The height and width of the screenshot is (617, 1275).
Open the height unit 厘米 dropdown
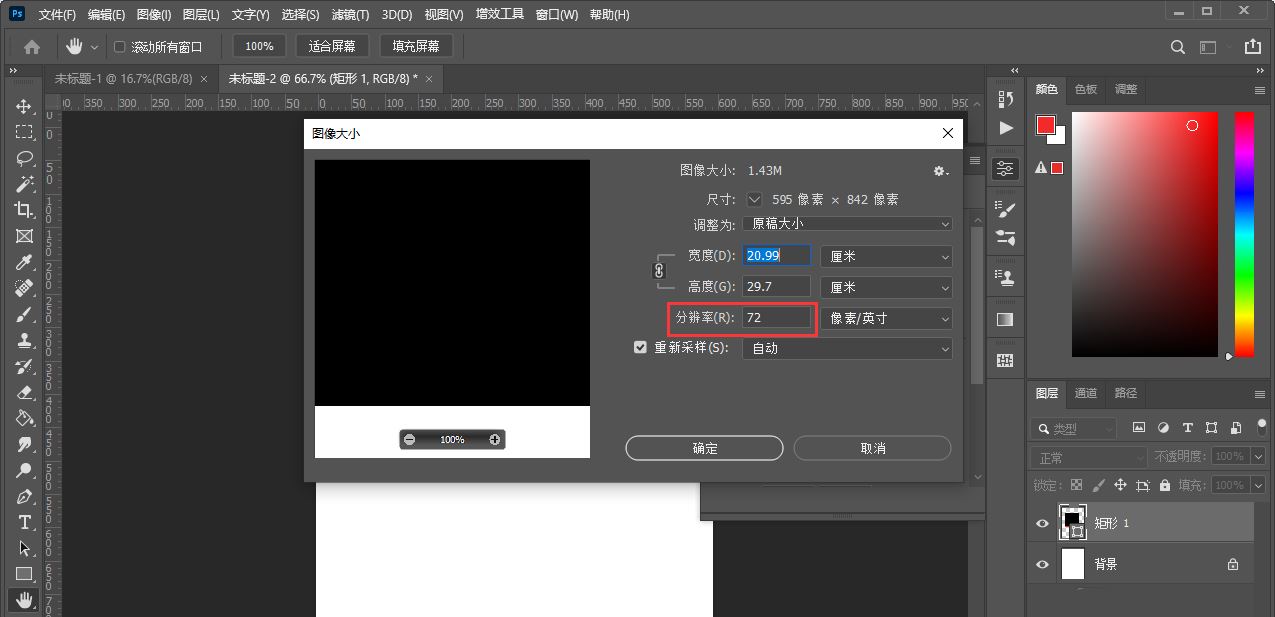click(886, 287)
